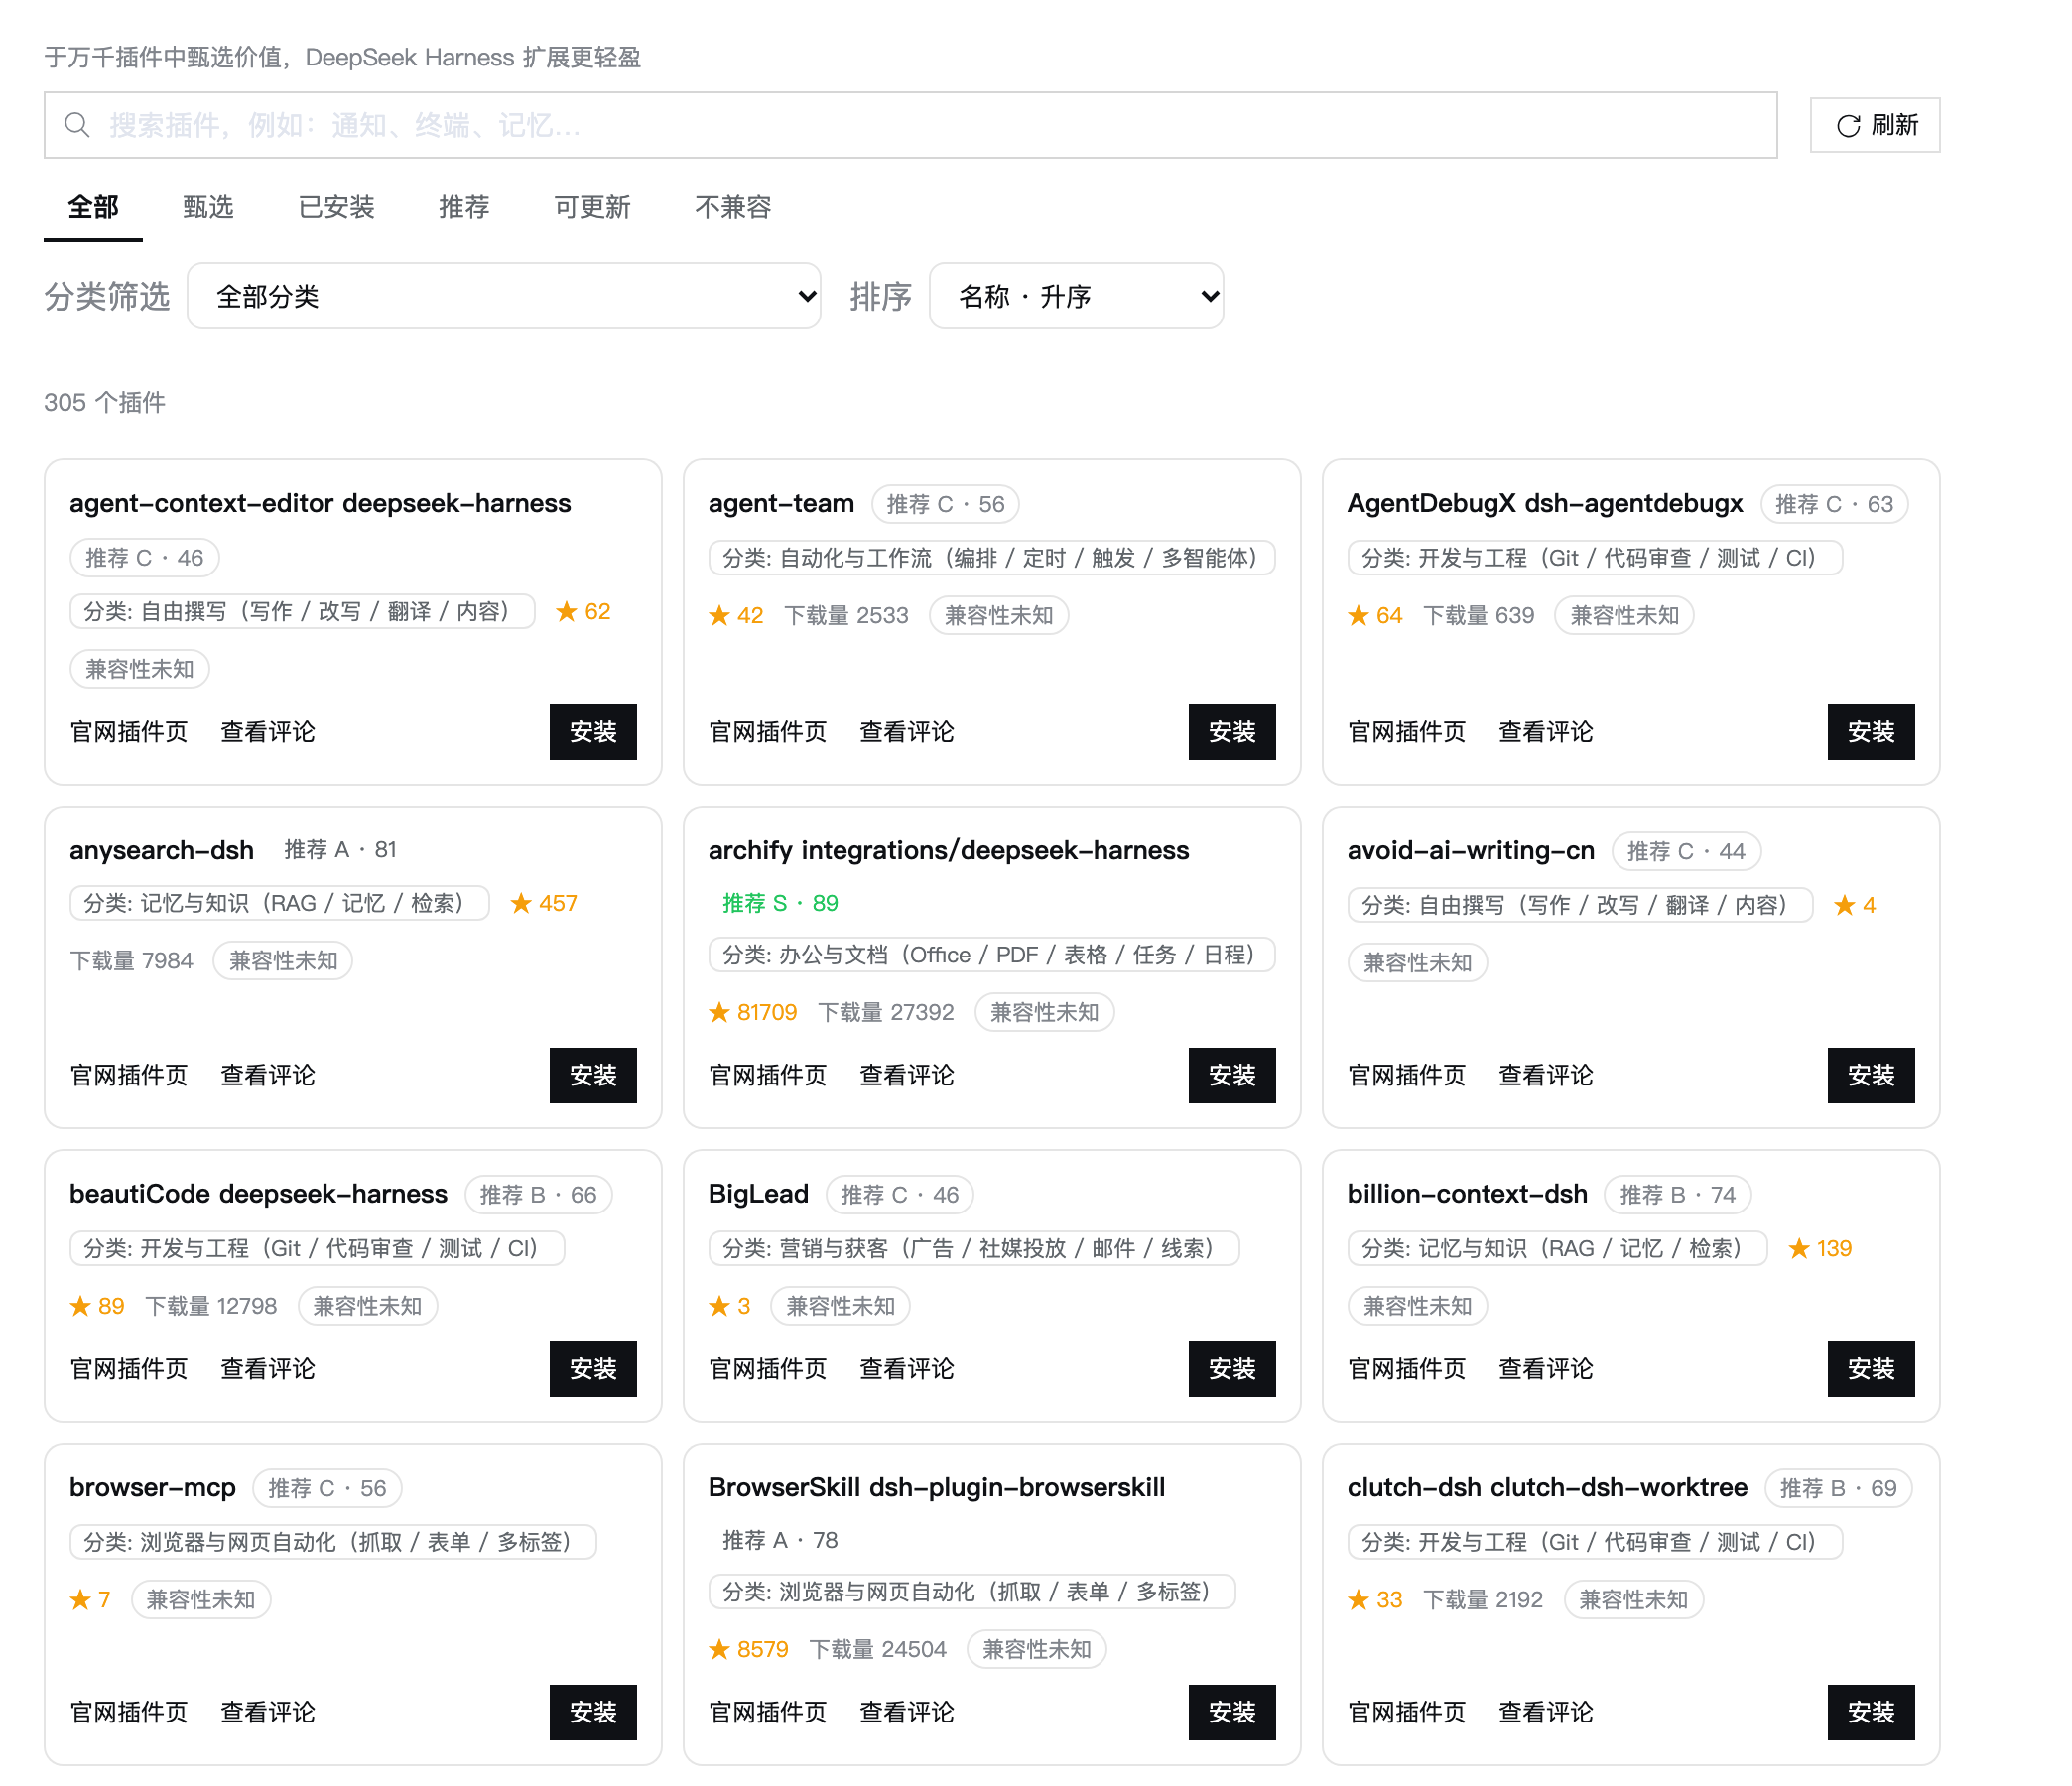2072x1786 pixels.
Task: Click the anysearch-dsh plugin title
Action: (x=161, y=850)
